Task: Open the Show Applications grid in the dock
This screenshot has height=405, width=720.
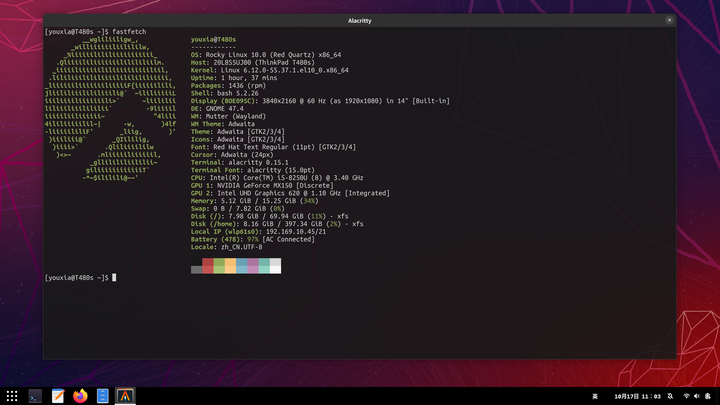Action: pos(12,396)
